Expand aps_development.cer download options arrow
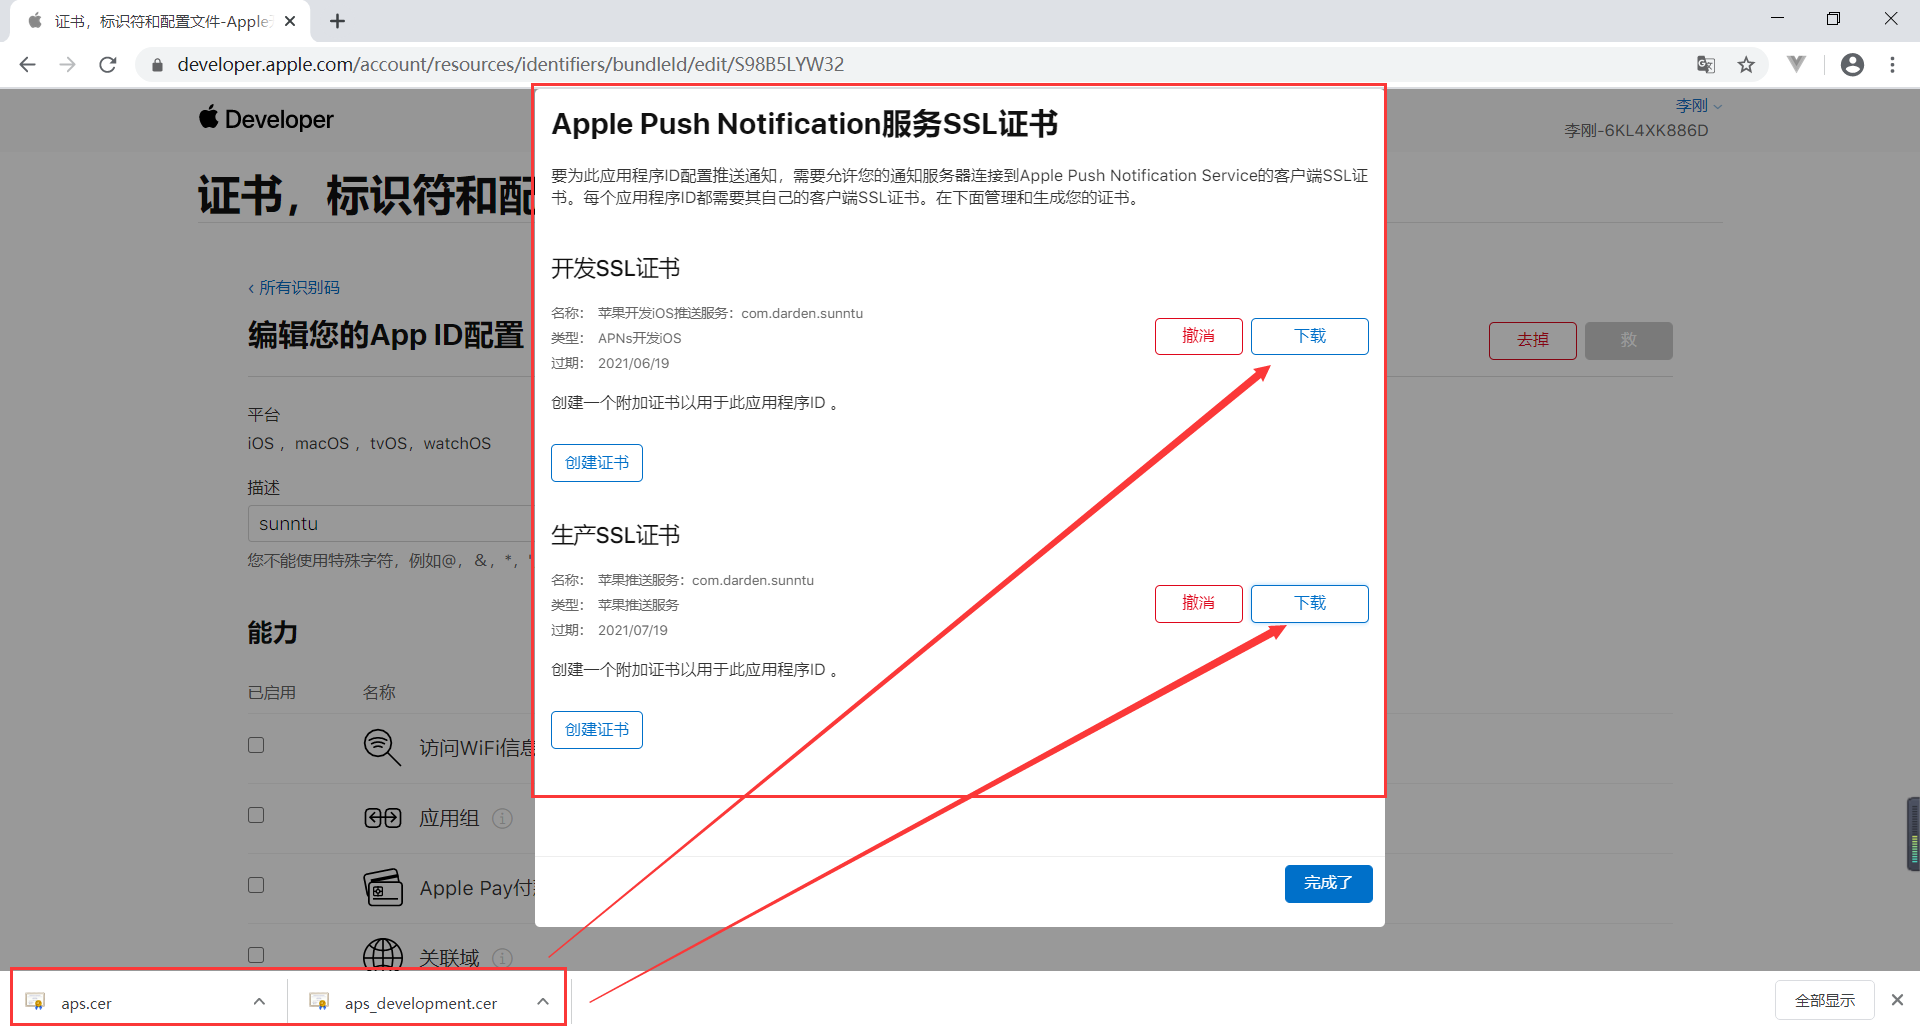The height and width of the screenshot is (1030, 1920). (542, 1002)
